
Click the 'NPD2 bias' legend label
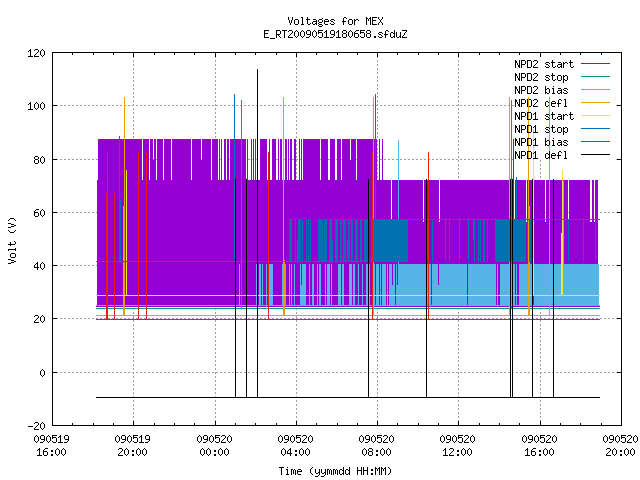click(x=541, y=90)
